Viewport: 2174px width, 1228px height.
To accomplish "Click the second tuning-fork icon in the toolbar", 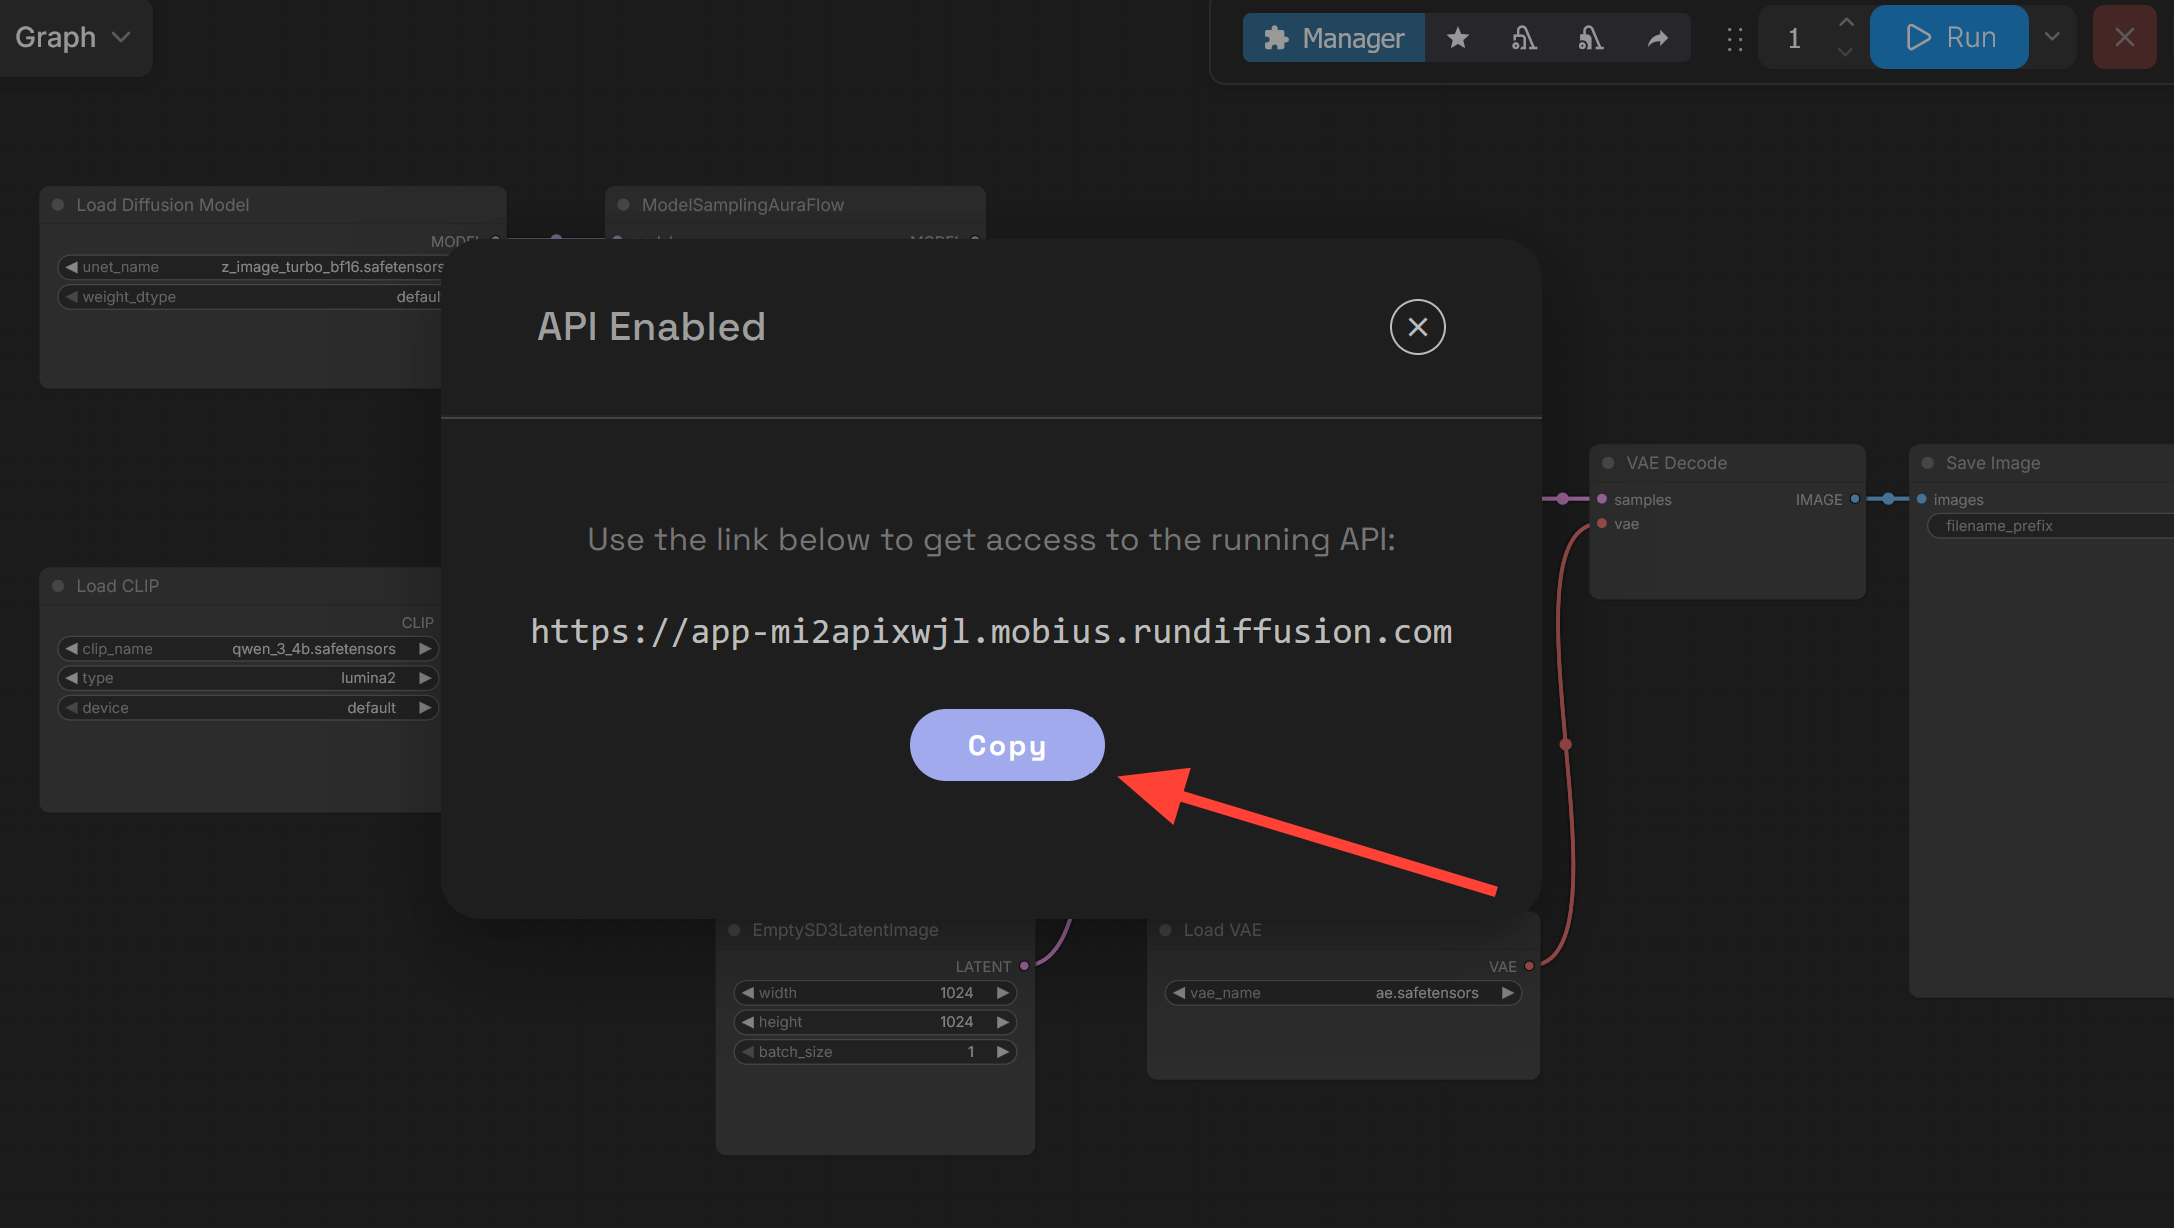I will [1591, 38].
